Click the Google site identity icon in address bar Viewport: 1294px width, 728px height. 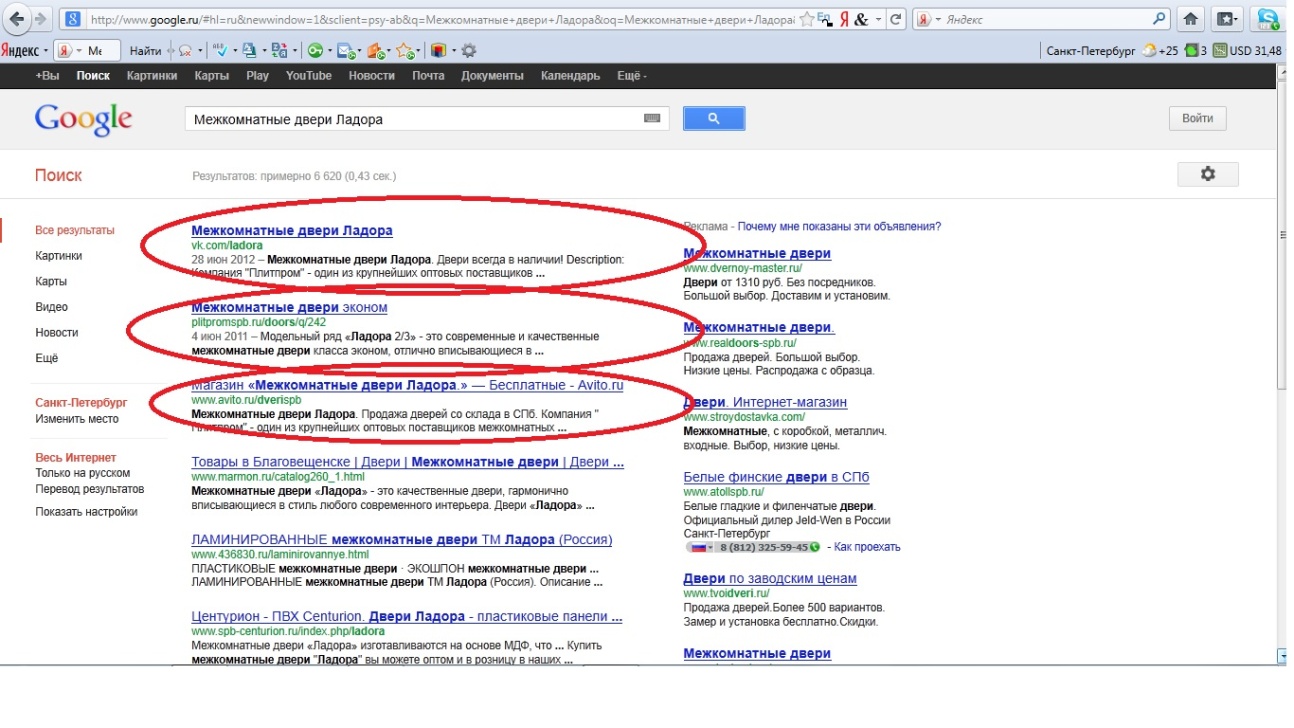[72, 19]
